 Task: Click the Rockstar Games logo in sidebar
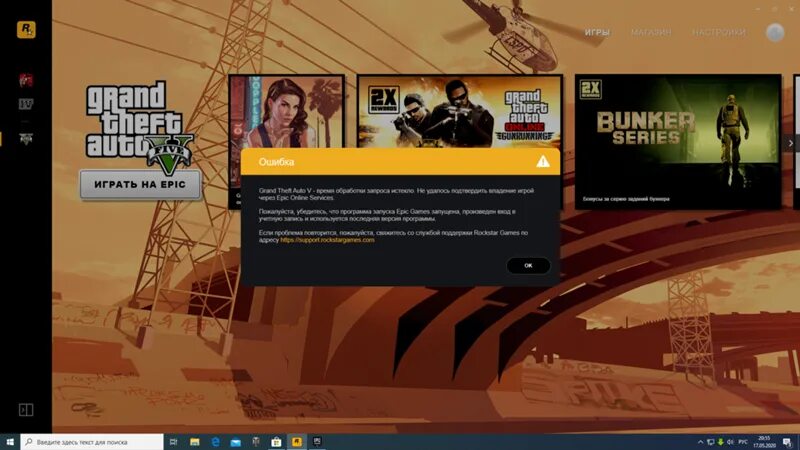26,30
